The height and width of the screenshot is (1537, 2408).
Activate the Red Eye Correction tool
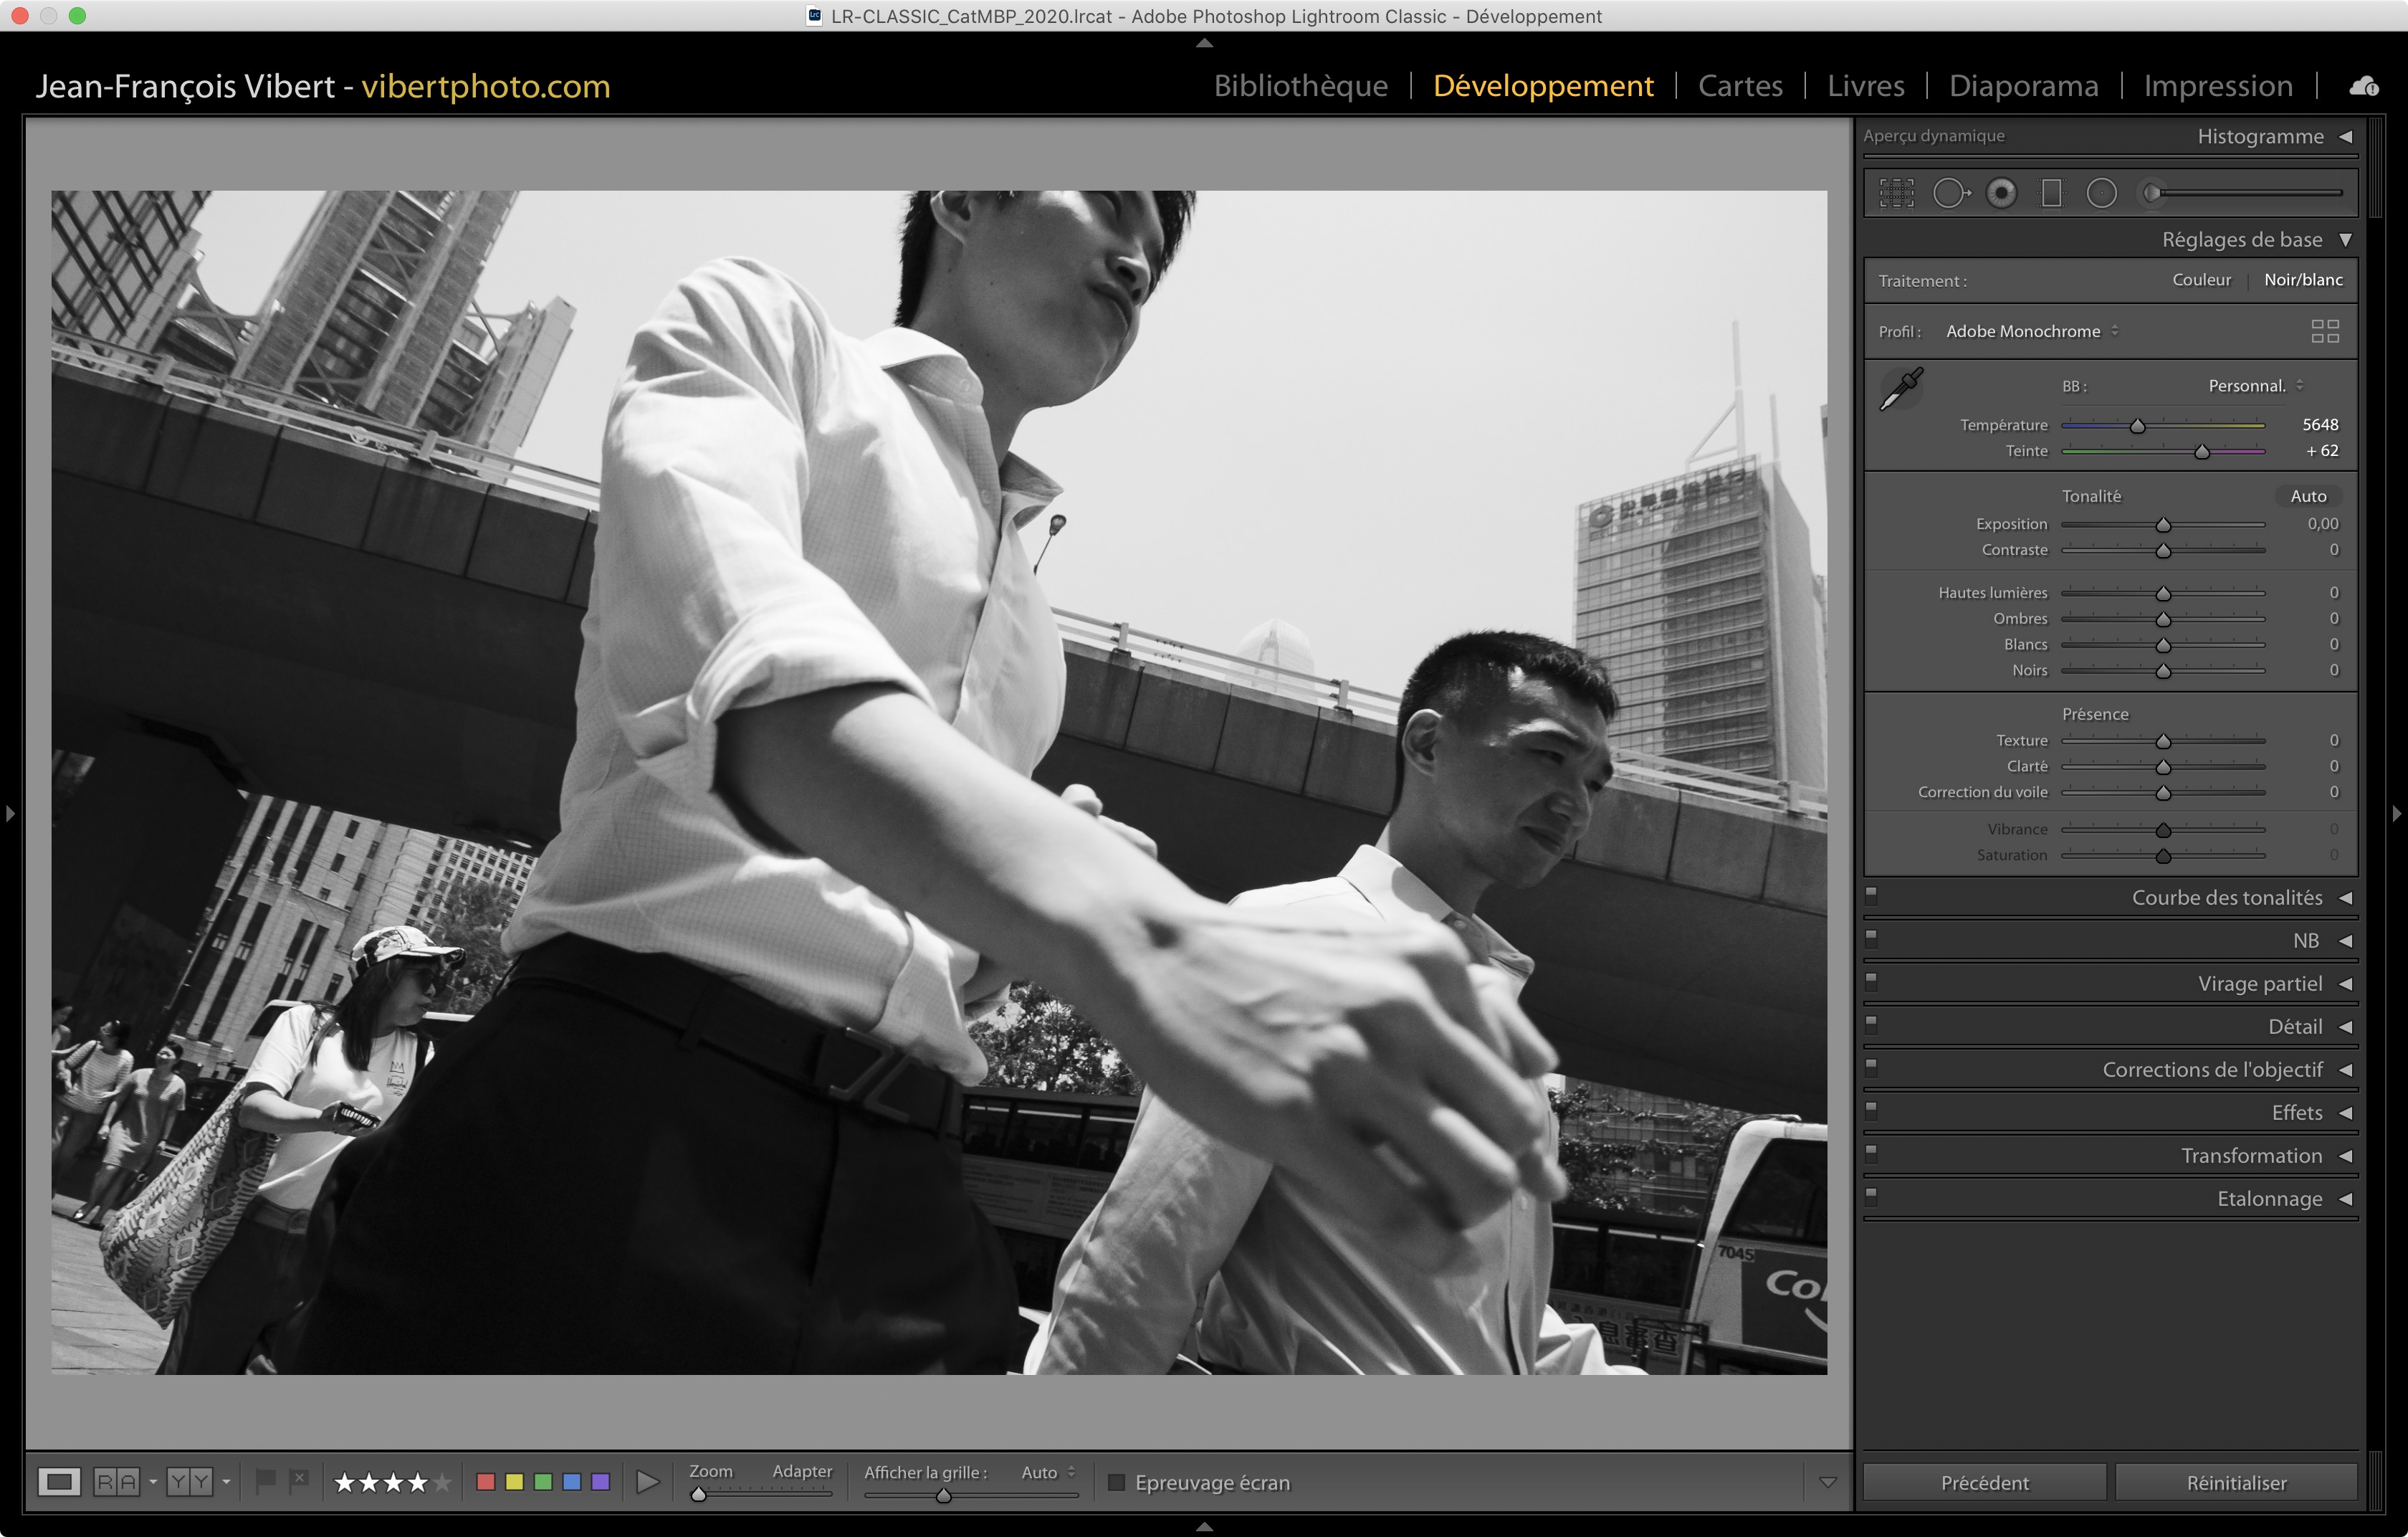coord(2001,193)
